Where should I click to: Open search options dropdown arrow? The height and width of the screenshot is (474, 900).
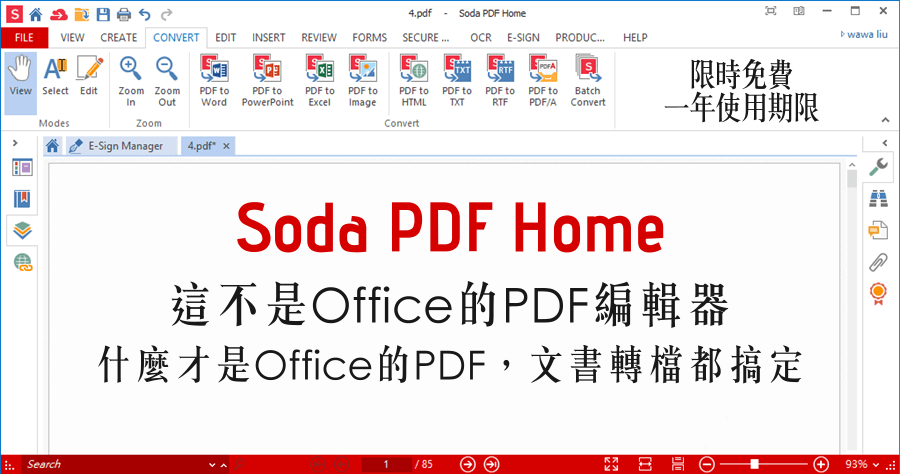click(x=212, y=465)
